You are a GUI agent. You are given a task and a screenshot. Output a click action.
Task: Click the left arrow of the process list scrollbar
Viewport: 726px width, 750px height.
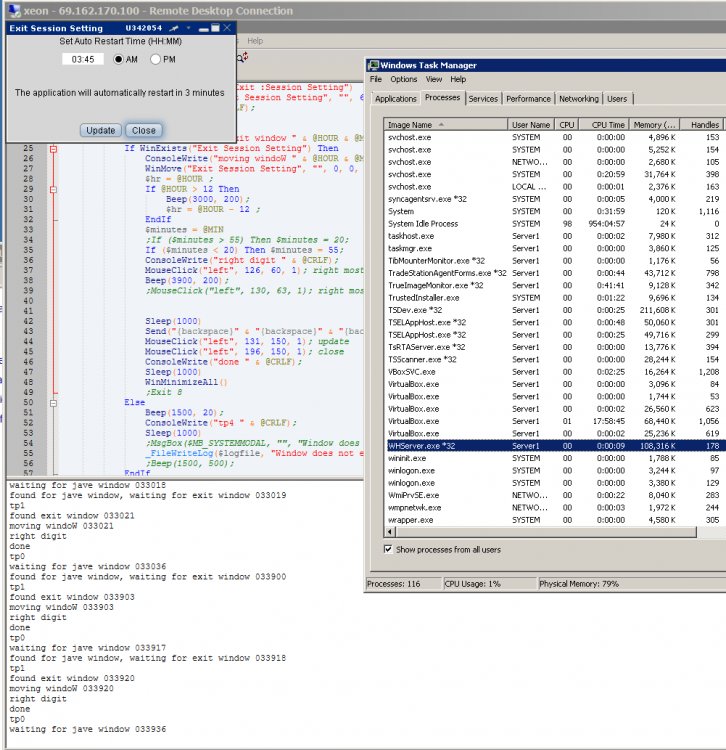[390, 532]
